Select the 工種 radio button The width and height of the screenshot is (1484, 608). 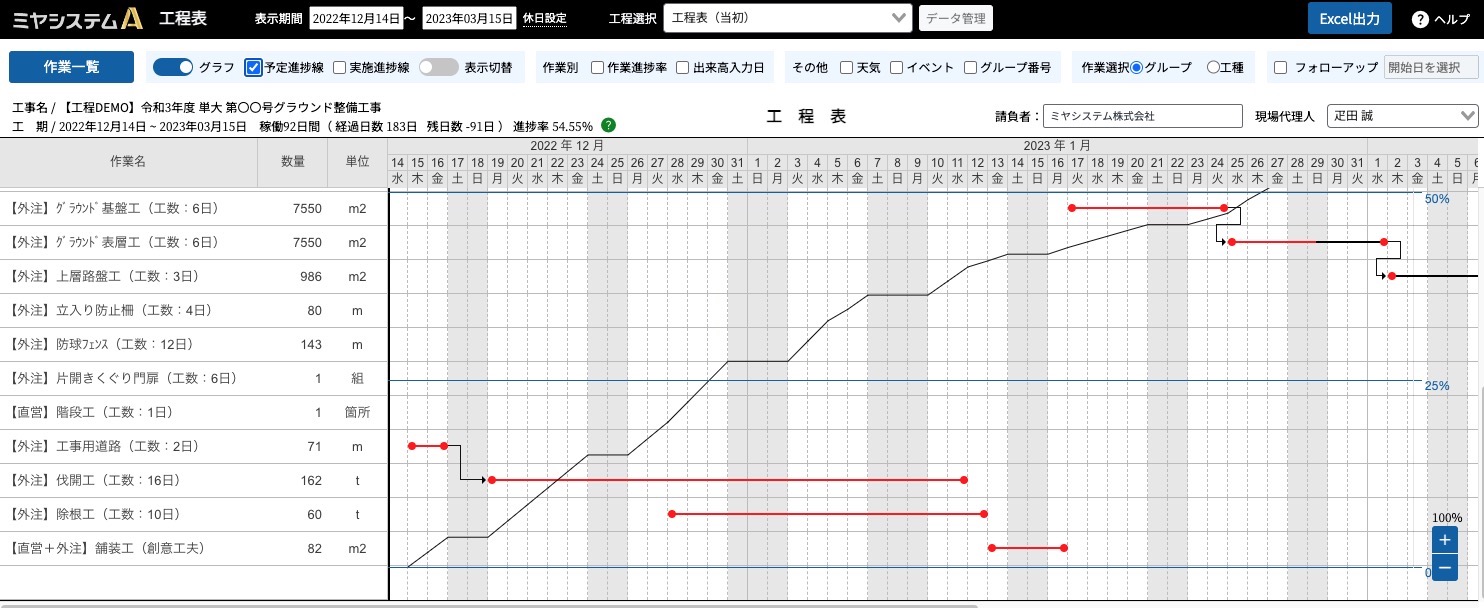pyautogui.click(x=1213, y=68)
